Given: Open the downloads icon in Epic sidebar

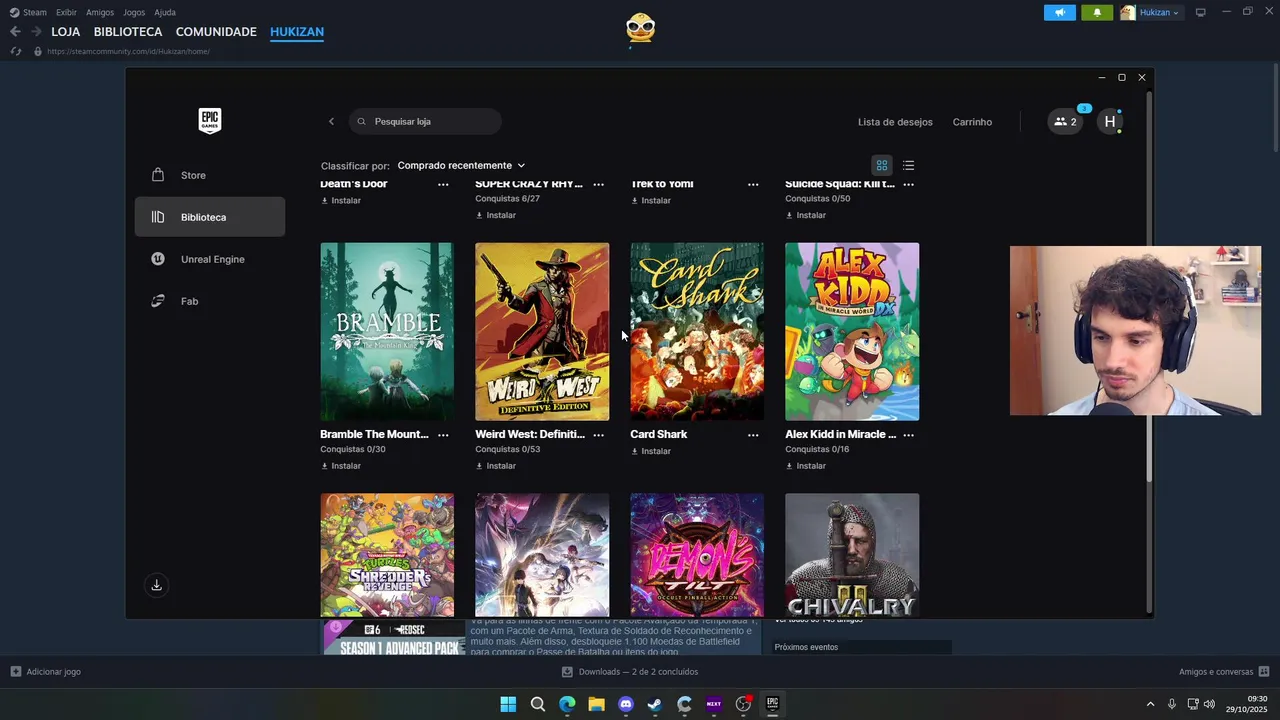Looking at the screenshot, I should [156, 585].
